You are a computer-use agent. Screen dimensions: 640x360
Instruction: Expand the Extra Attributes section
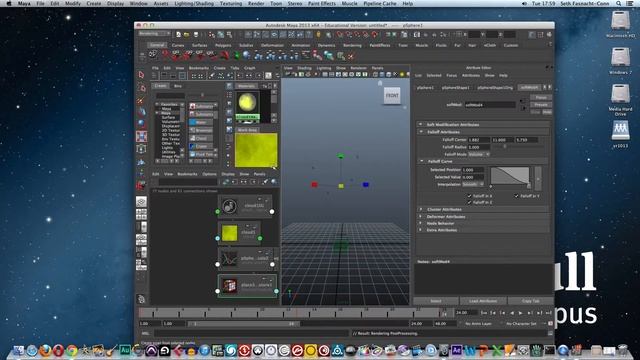point(421,230)
